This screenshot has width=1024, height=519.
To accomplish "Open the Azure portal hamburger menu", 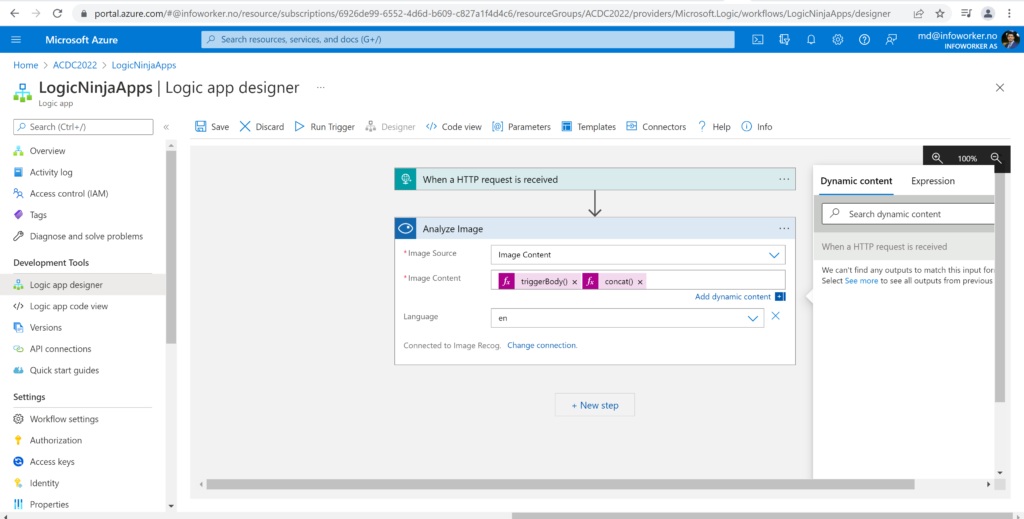I will 16,40.
